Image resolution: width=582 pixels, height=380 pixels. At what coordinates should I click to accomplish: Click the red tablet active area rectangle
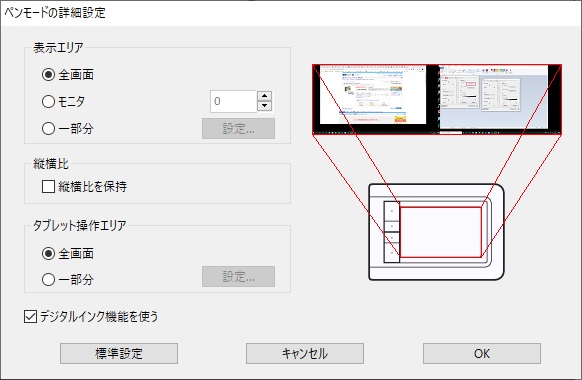[x=441, y=232]
